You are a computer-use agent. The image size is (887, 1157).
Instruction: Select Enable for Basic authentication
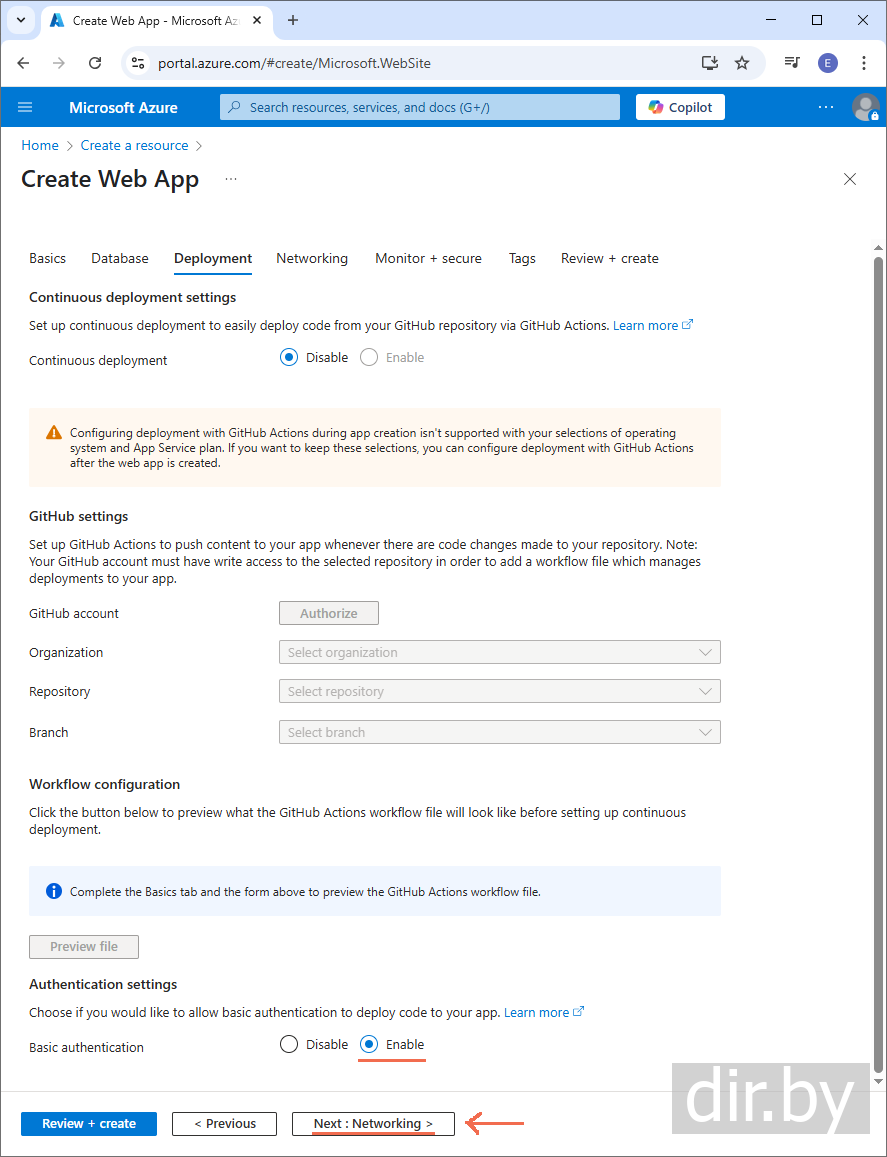369,1045
